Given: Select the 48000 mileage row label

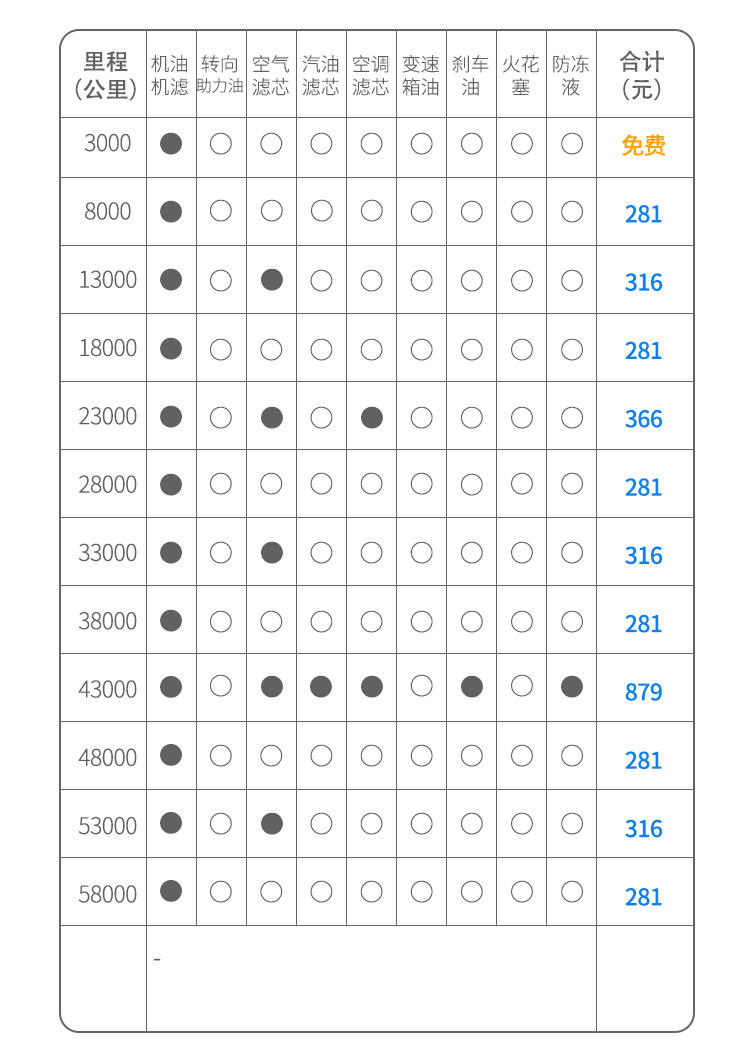Looking at the screenshot, I should pos(108,757).
